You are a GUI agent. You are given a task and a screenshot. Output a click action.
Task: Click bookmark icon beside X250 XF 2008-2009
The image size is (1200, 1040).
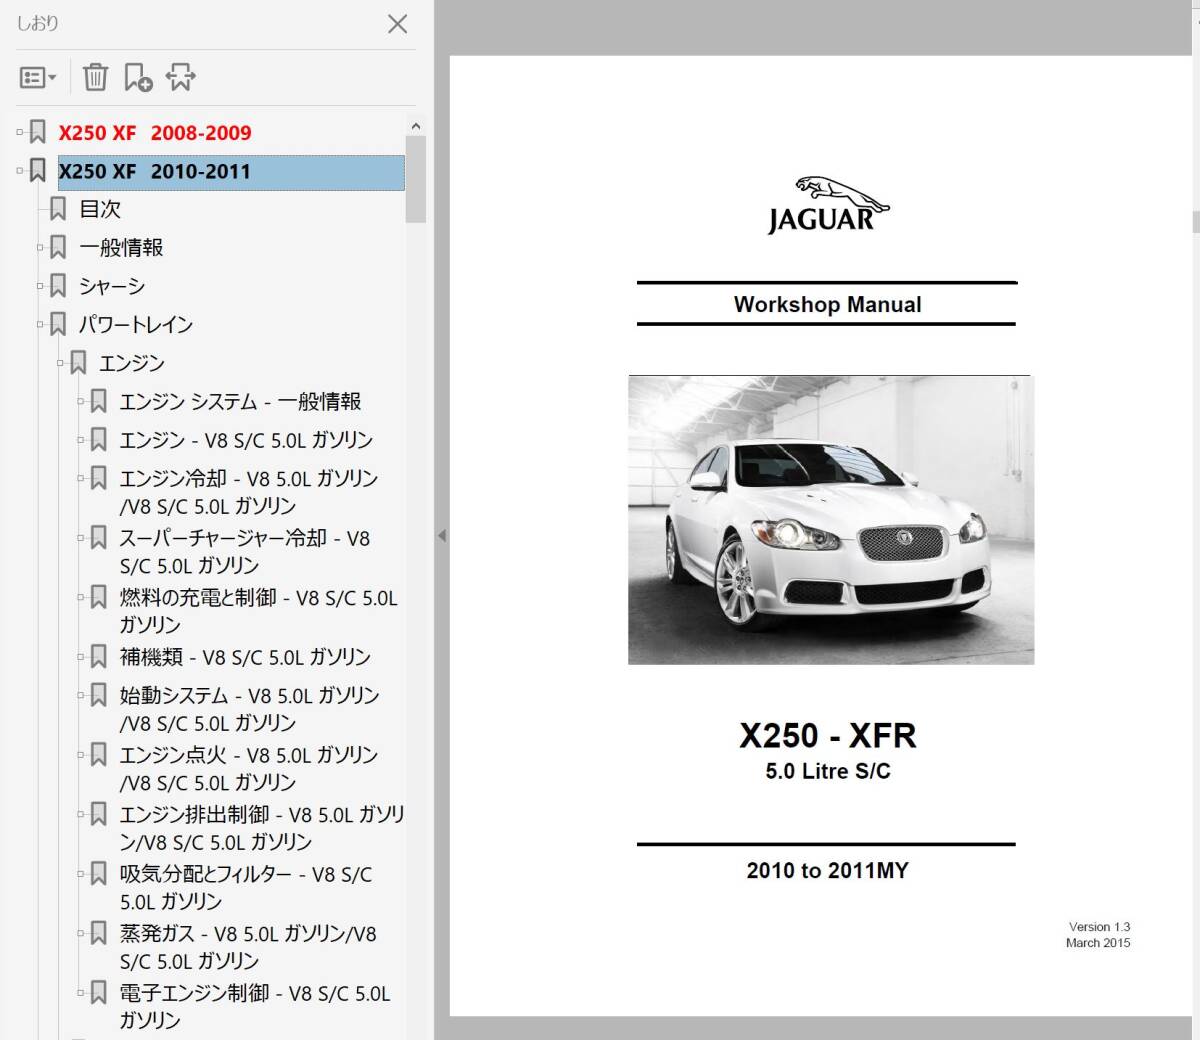[x=37, y=132]
